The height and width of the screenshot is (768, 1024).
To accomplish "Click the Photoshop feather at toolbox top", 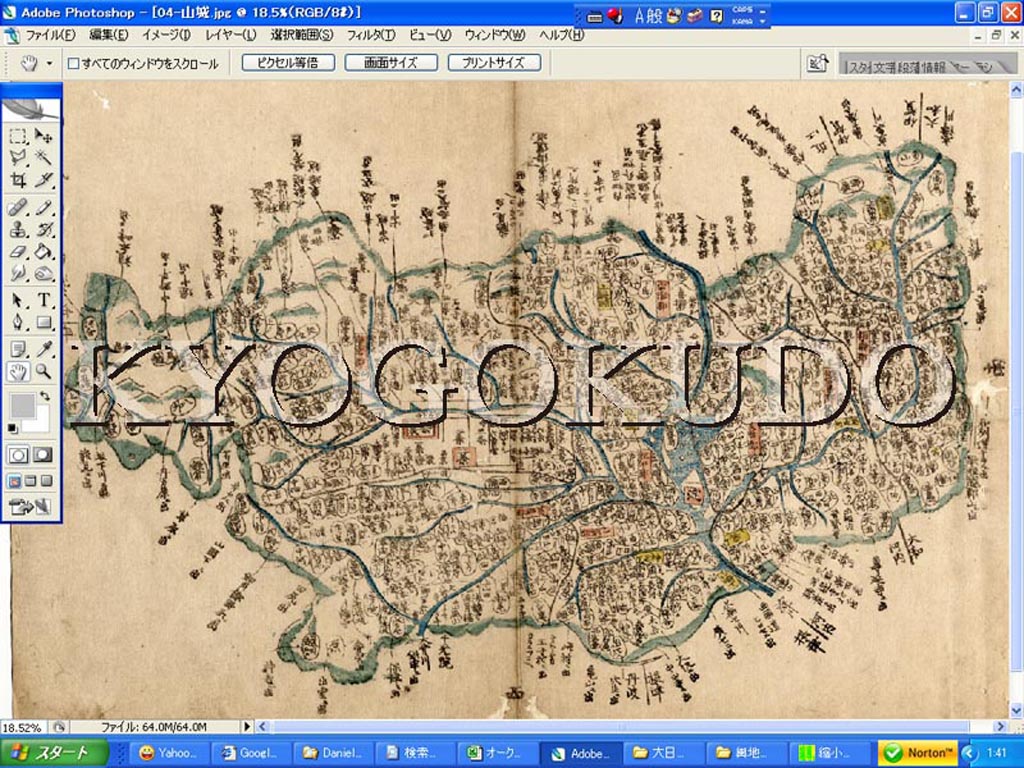I will pos(31,108).
